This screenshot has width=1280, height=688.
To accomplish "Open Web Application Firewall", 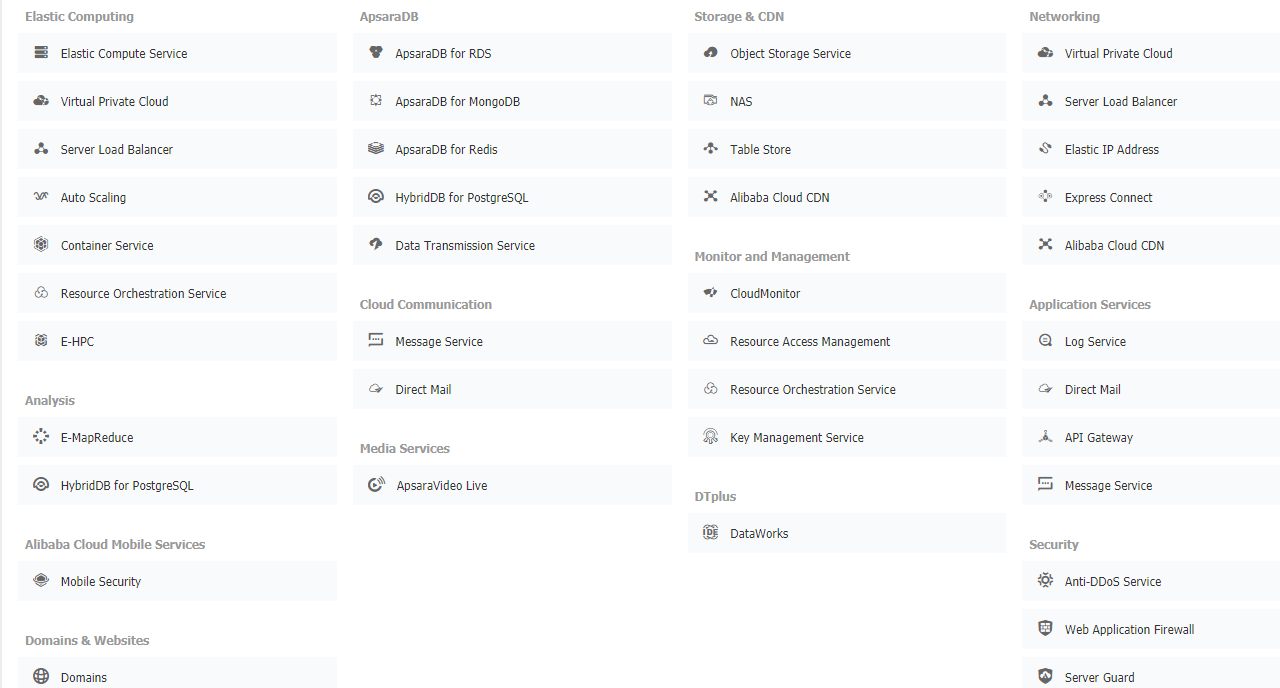I will [1151, 629].
